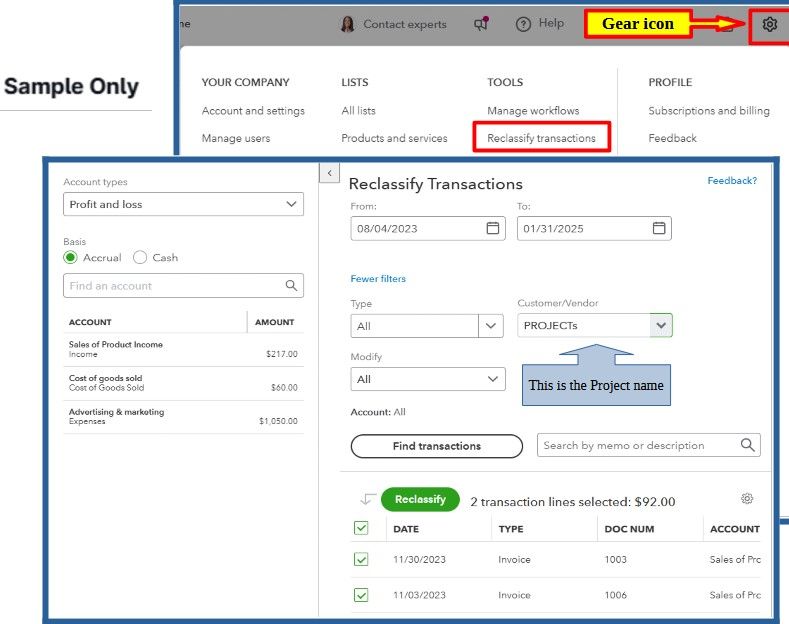Click the DOC NUM column header
The image size is (789, 624).
pyautogui.click(x=629, y=529)
